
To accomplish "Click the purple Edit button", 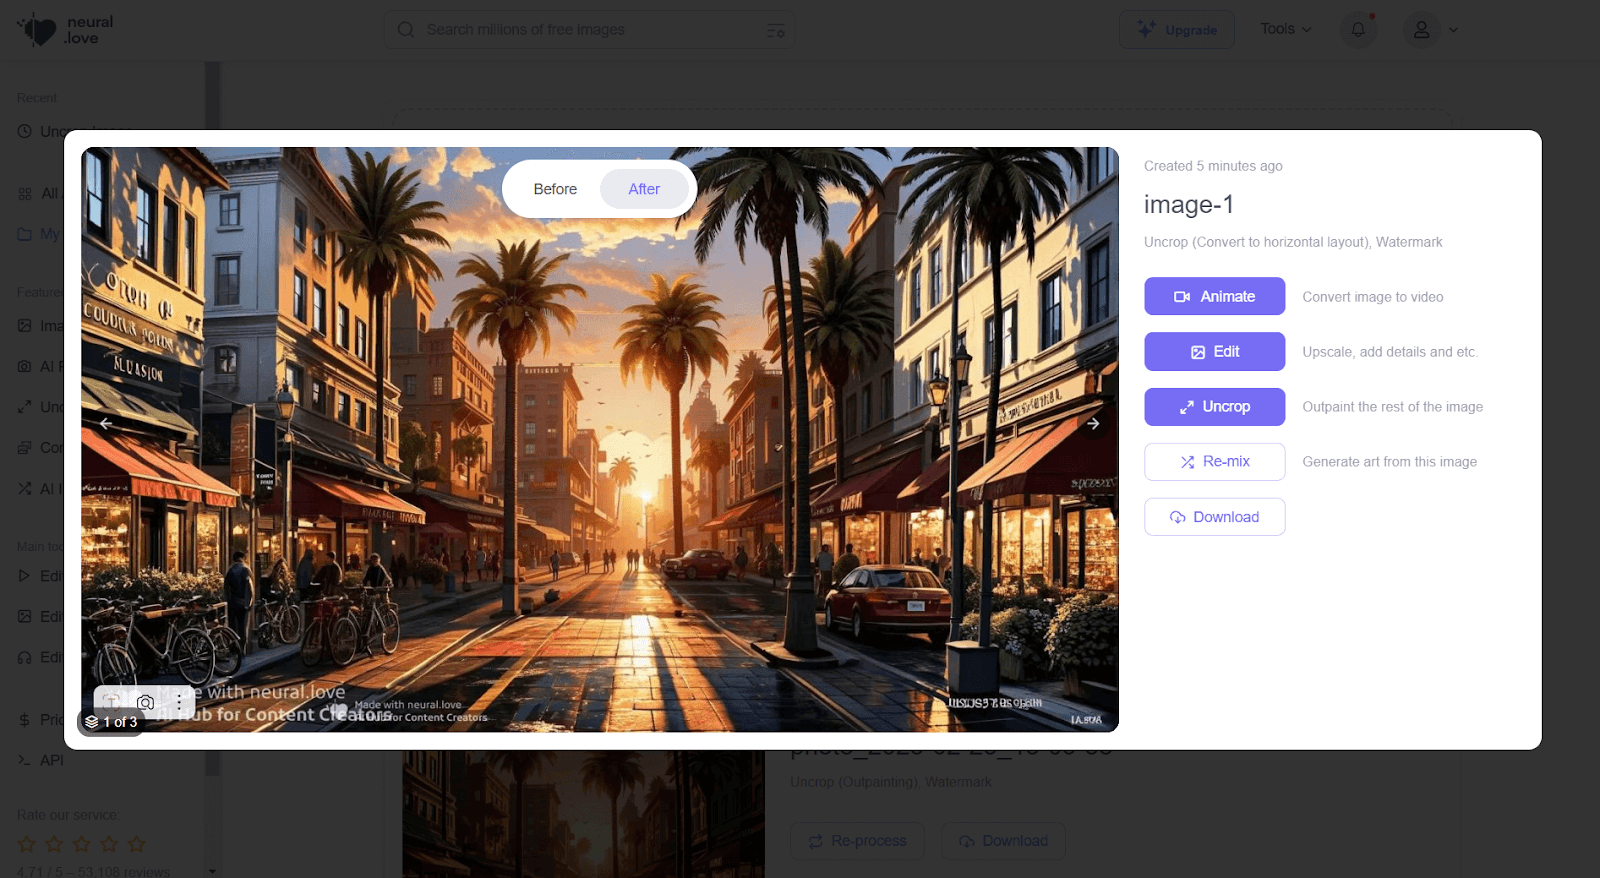I will 1214,351.
